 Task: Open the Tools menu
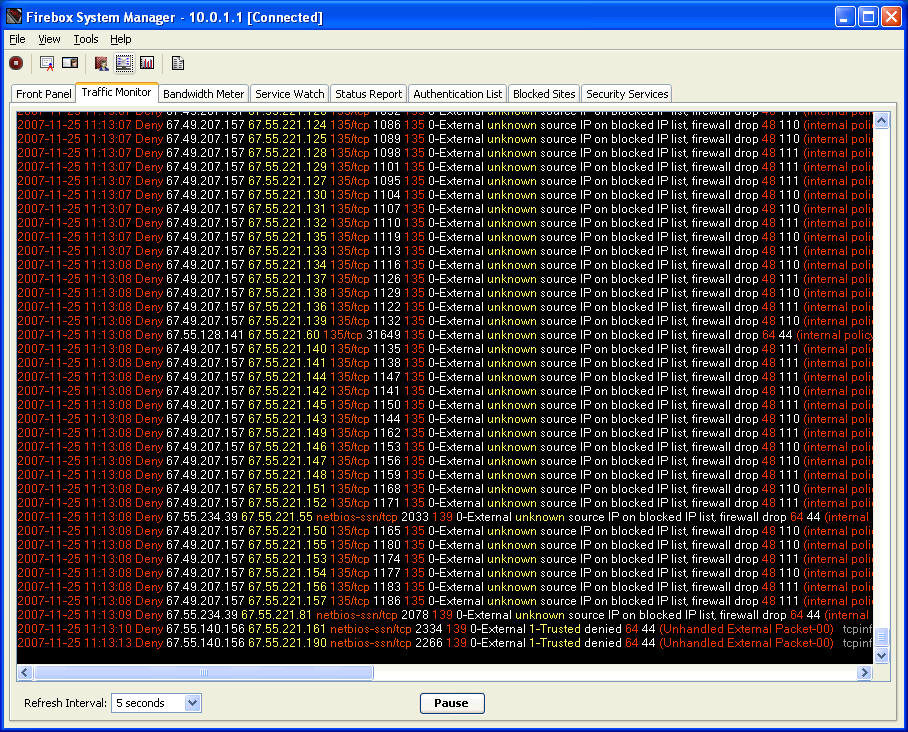pos(86,39)
